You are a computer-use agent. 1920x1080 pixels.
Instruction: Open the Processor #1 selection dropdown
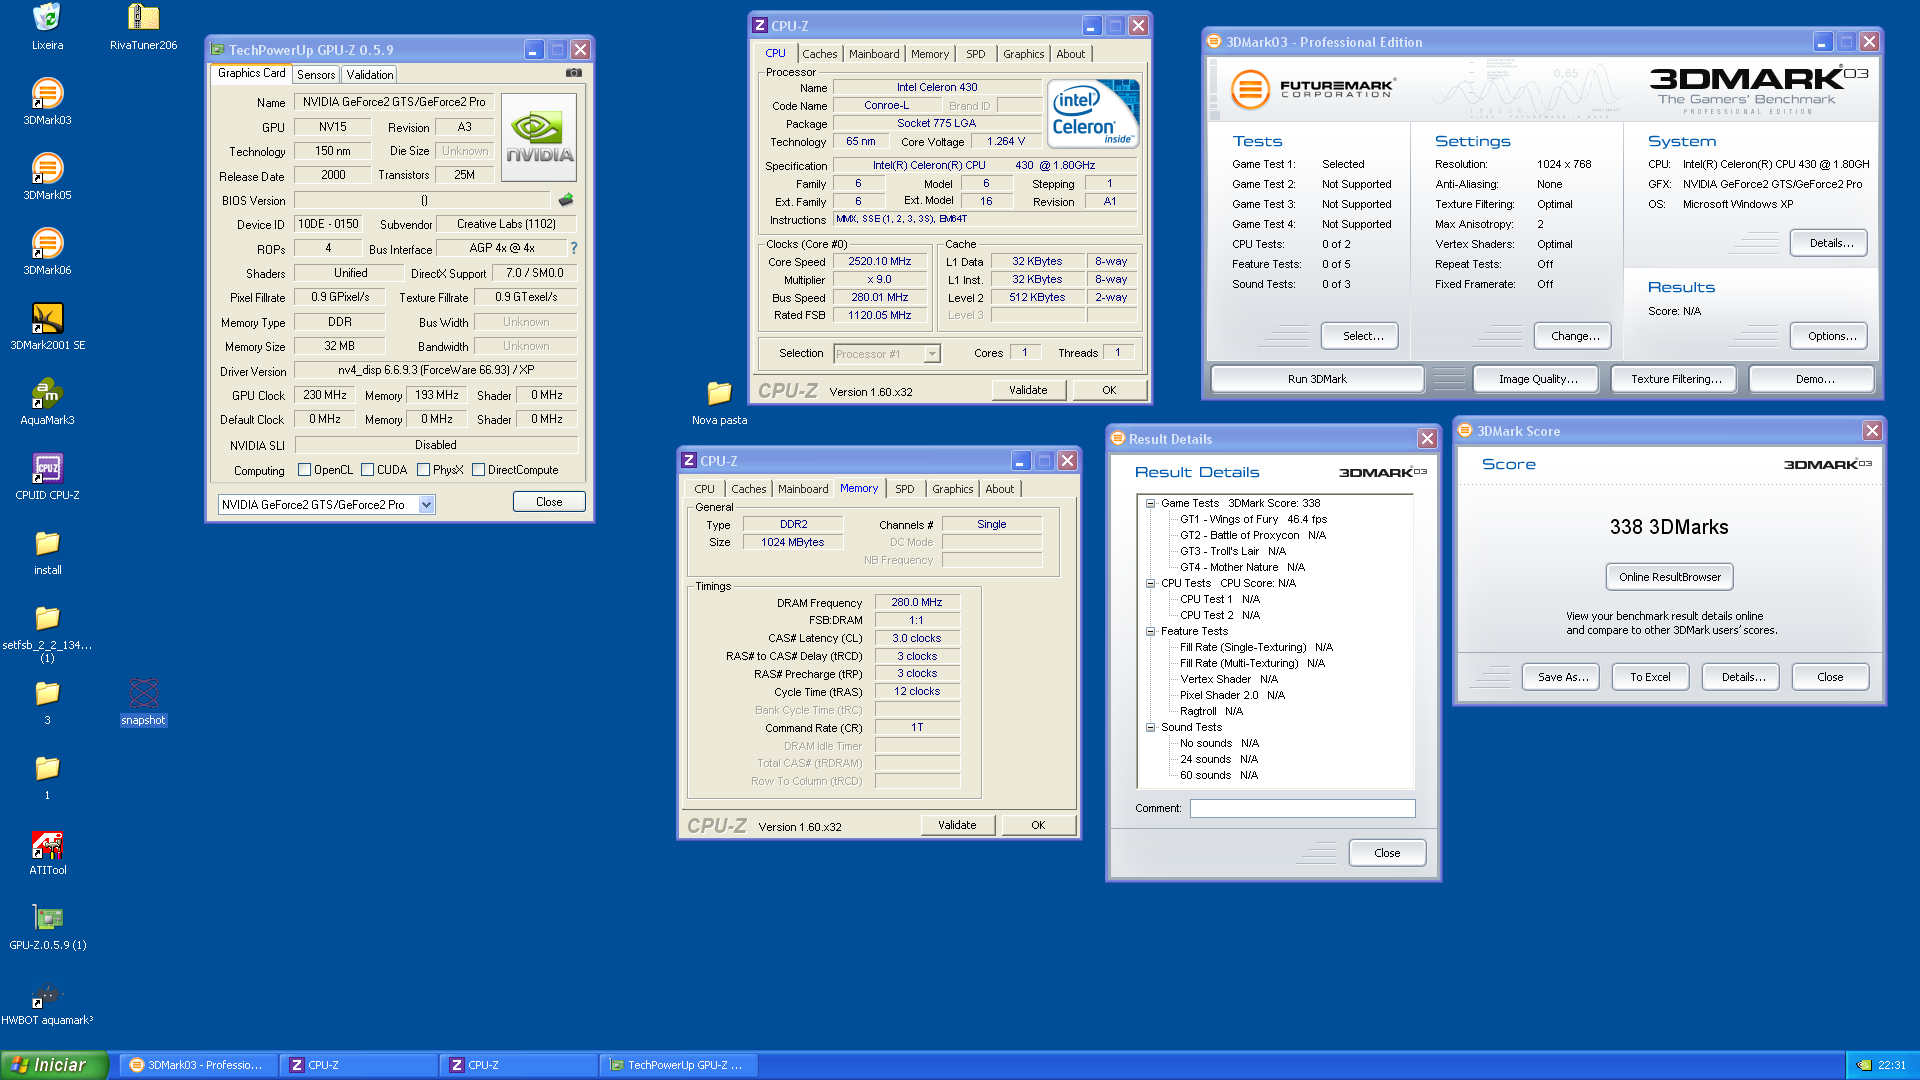coord(932,354)
